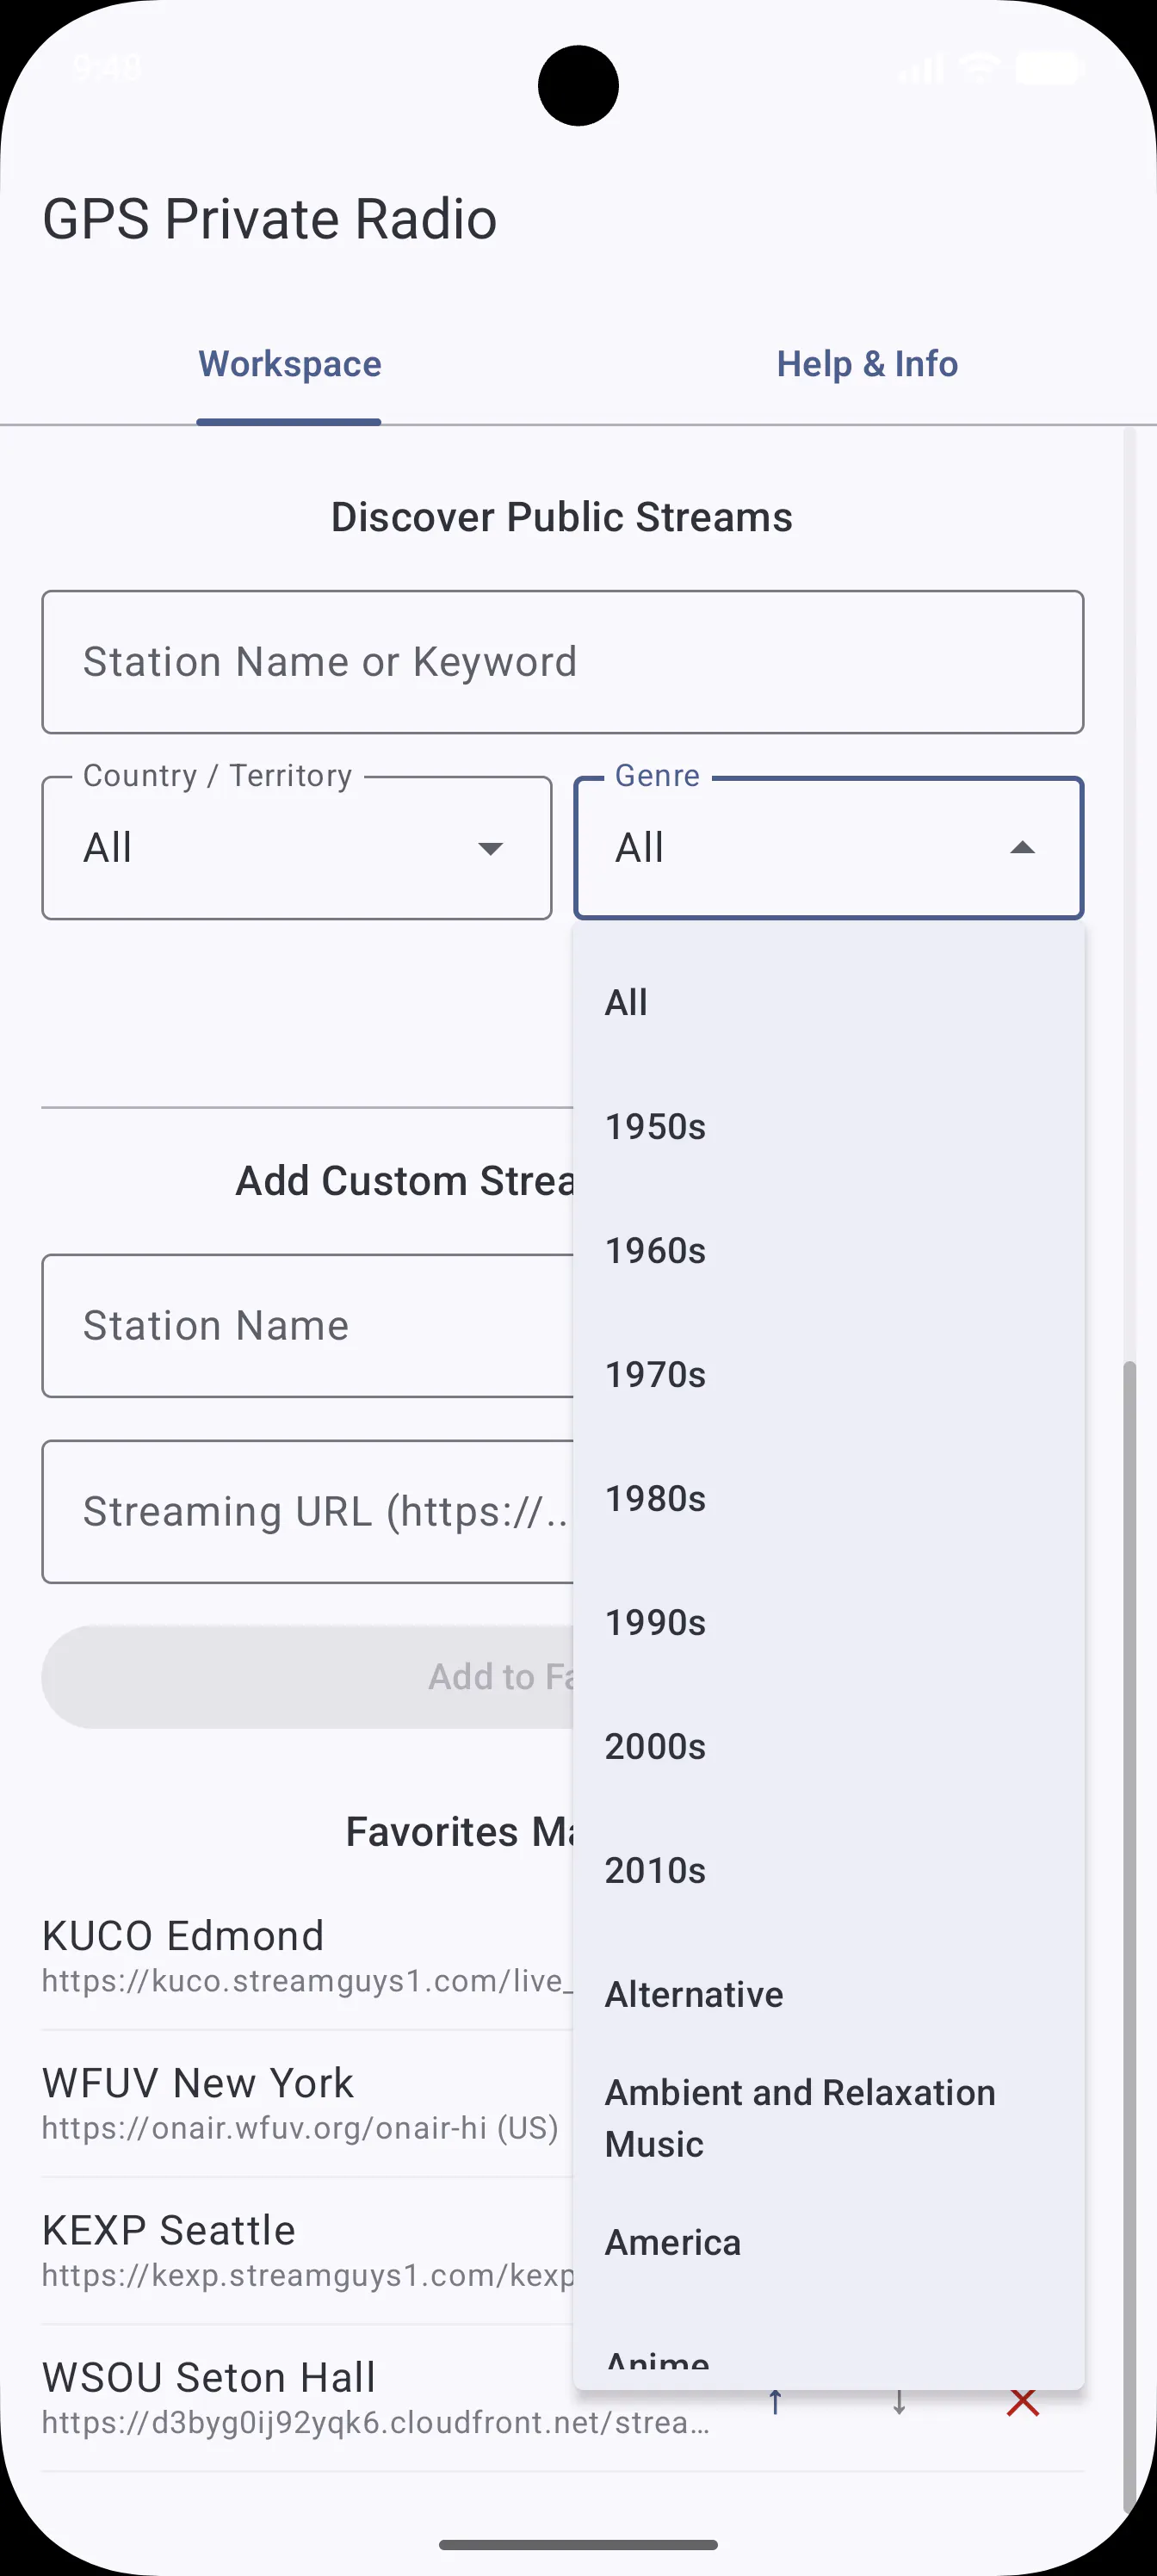Pick the 1980s genre option
1157x2576 pixels.
point(828,1498)
